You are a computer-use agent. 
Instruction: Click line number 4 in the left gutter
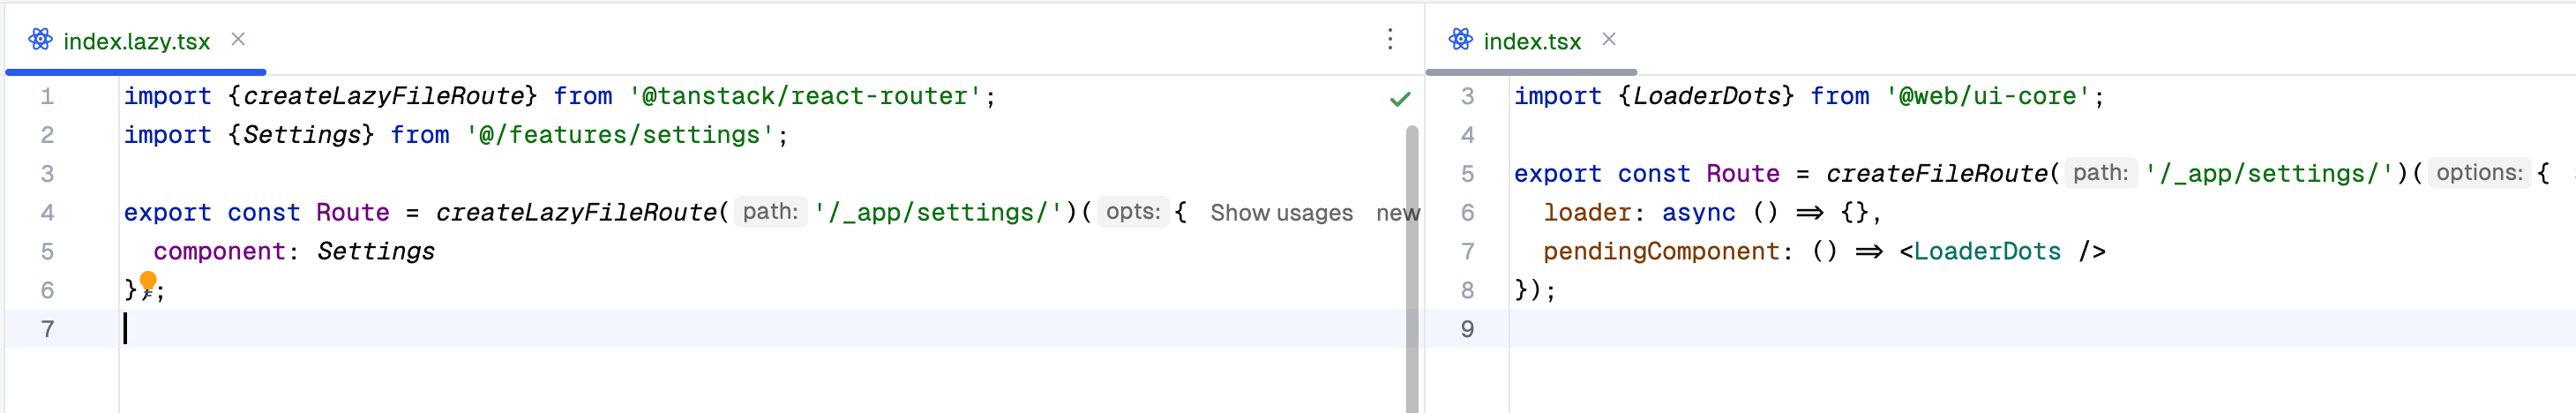47,213
